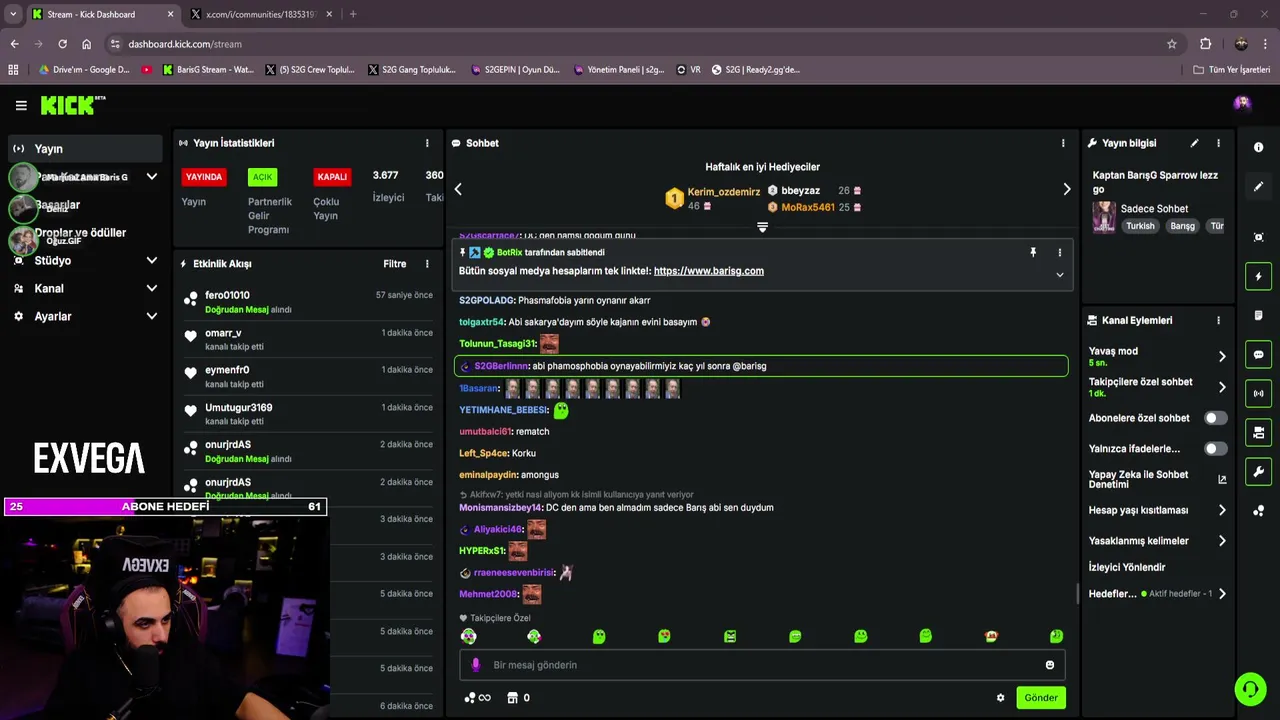Click the Chrome address bar

640,44
